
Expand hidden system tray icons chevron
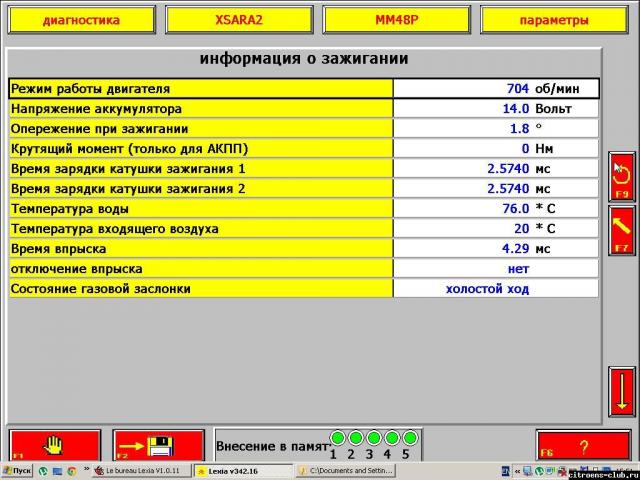(x=517, y=471)
